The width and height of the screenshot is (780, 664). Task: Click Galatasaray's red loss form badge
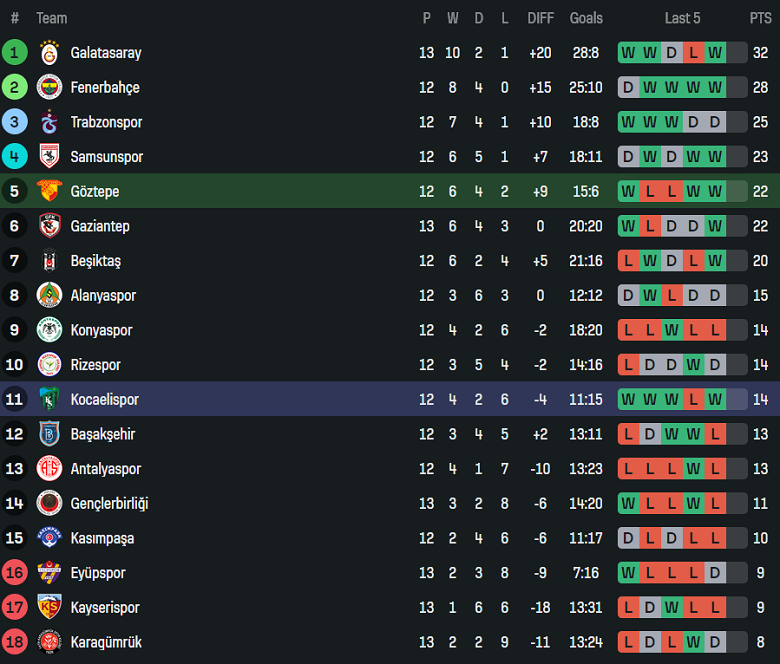coord(692,53)
